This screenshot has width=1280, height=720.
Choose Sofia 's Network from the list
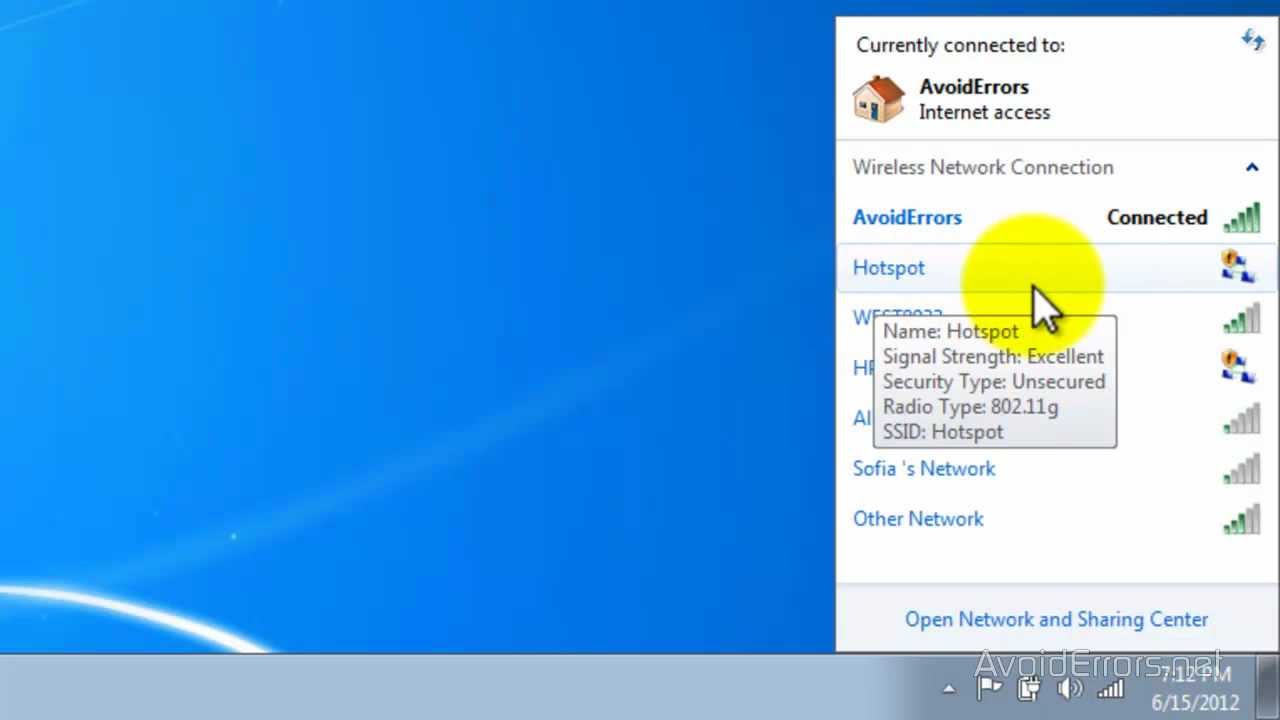[x=924, y=468]
